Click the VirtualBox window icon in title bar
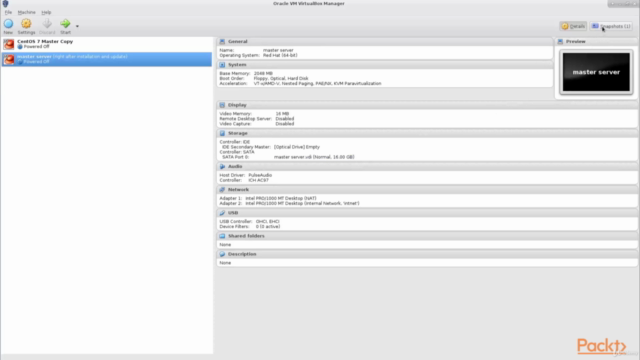 point(5,4)
